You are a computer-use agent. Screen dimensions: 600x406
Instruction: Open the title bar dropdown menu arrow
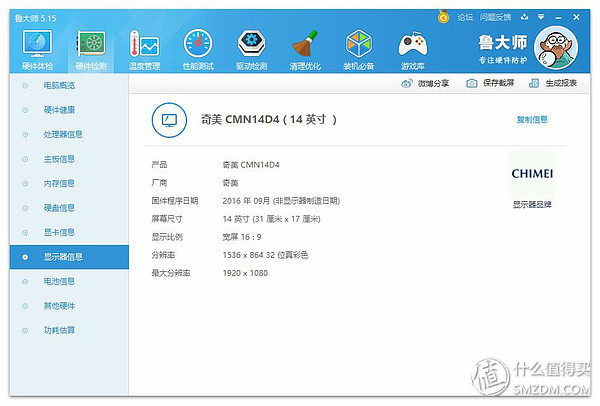541,17
